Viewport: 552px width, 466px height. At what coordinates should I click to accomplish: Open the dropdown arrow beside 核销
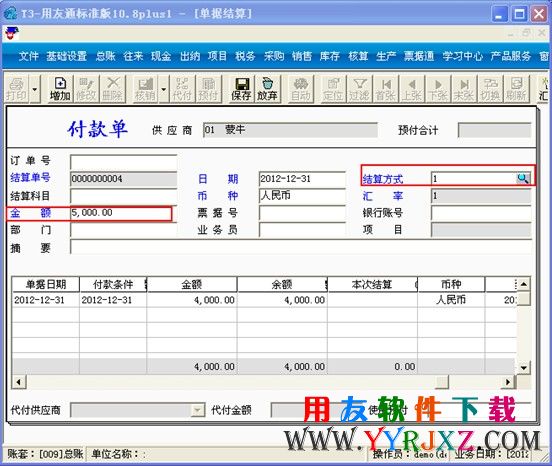164,89
